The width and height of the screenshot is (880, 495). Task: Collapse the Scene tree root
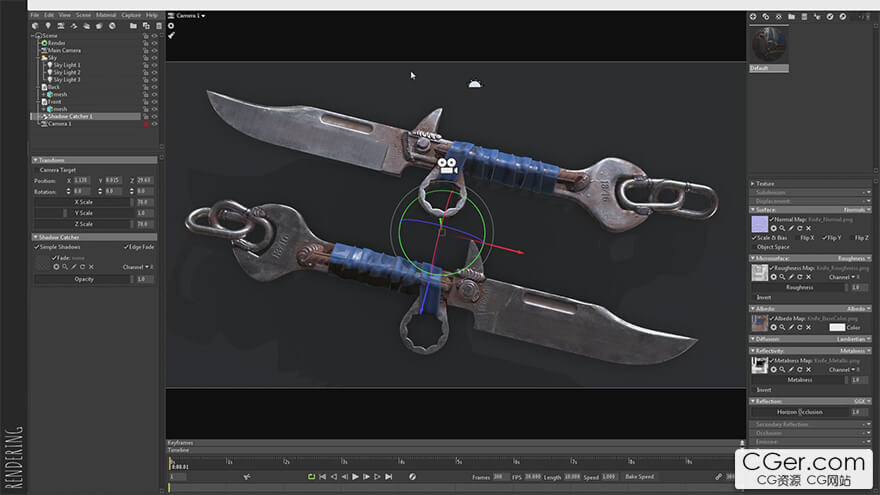pyautogui.click(x=33, y=35)
